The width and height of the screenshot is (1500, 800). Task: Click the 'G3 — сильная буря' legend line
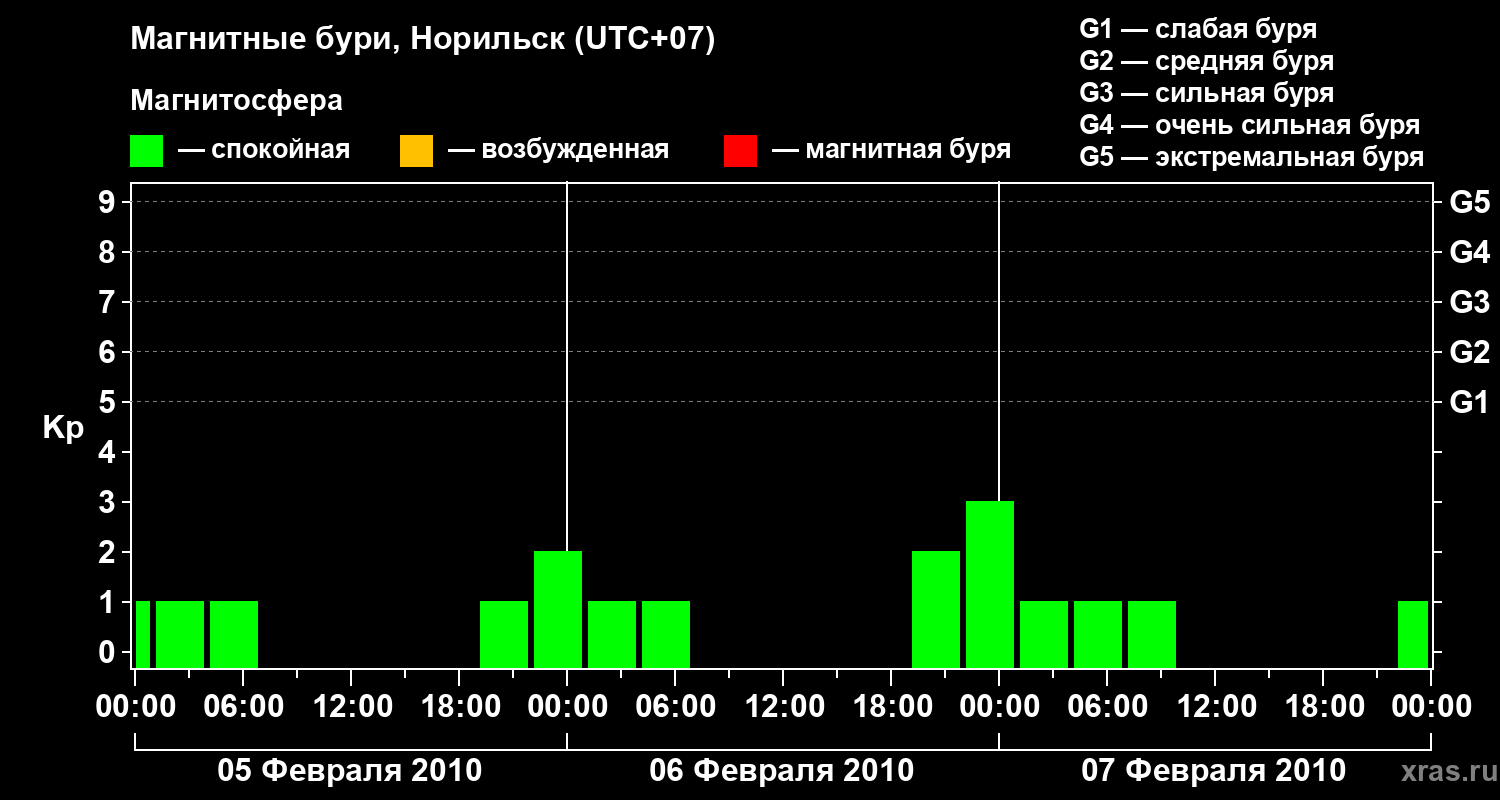pos(1206,93)
